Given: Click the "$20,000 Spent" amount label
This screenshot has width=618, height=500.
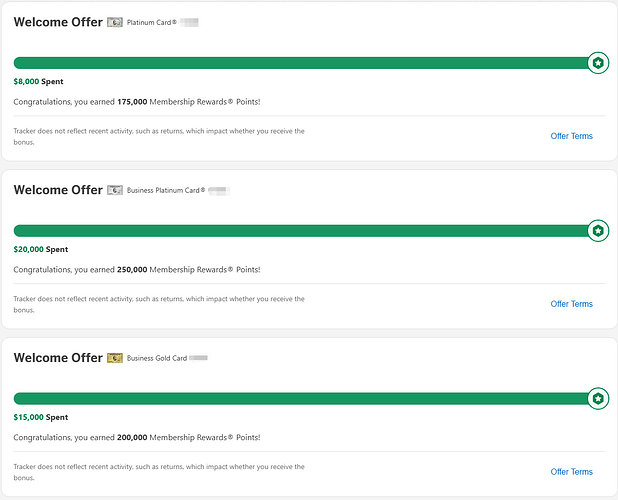Looking at the screenshot, I should [x=43, y=250].
